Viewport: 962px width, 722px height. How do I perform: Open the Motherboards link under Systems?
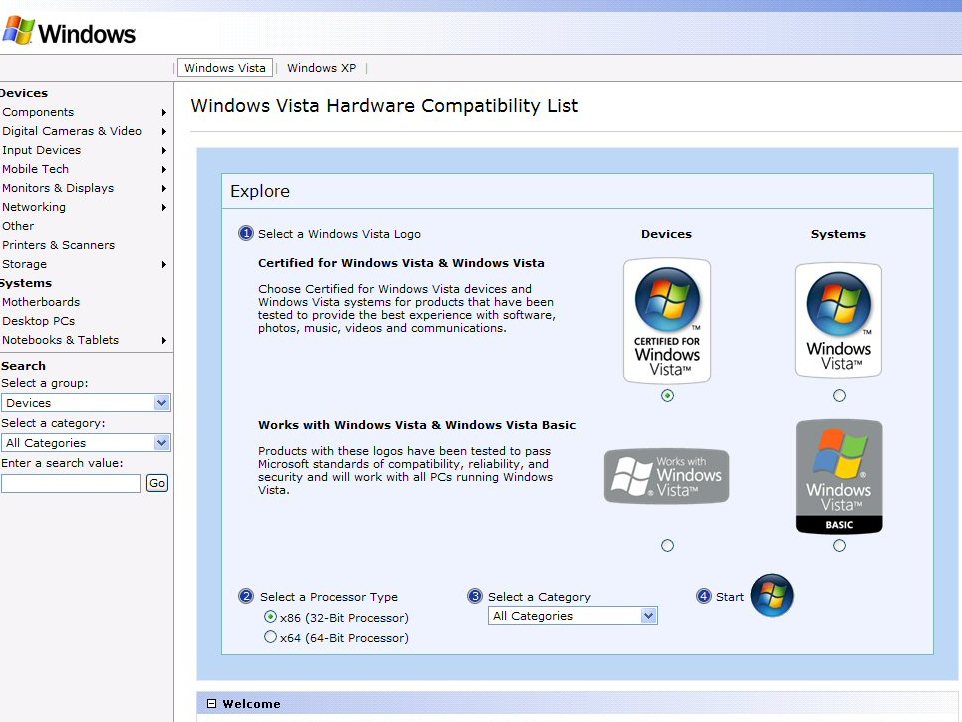[41, 302]
